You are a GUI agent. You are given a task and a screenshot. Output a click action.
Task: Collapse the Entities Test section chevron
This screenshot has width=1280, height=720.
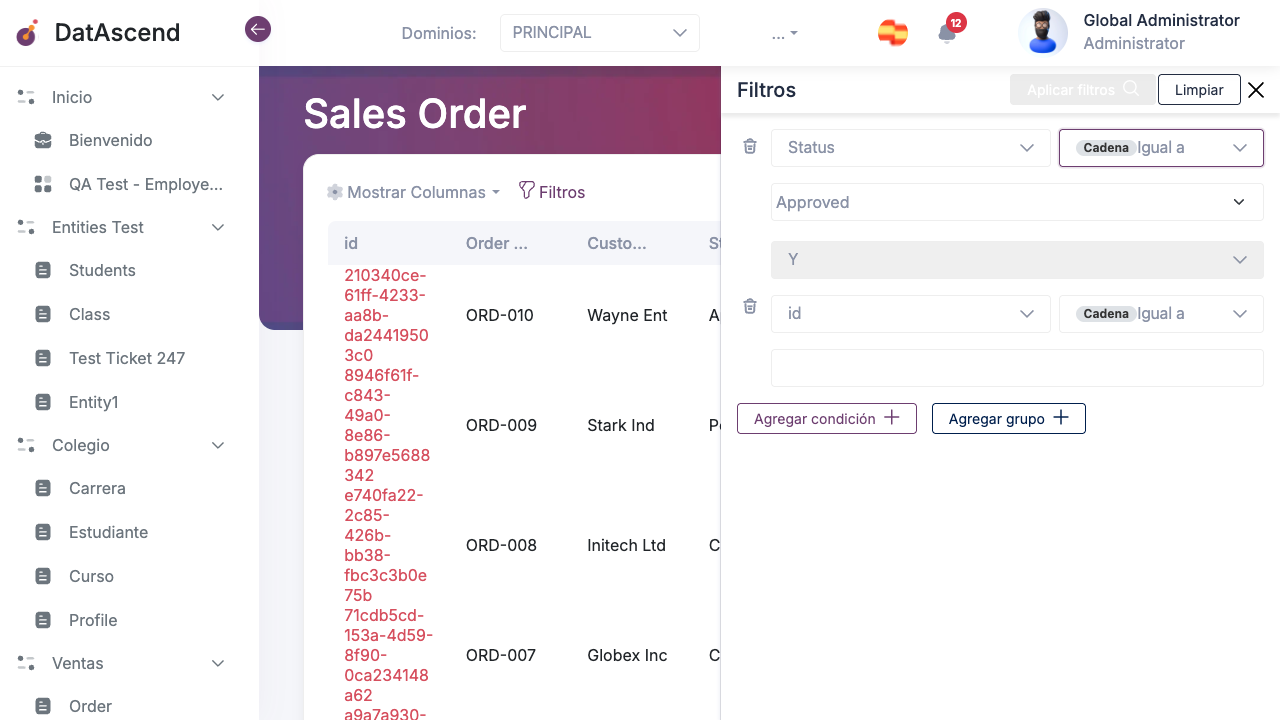[218, 227]
